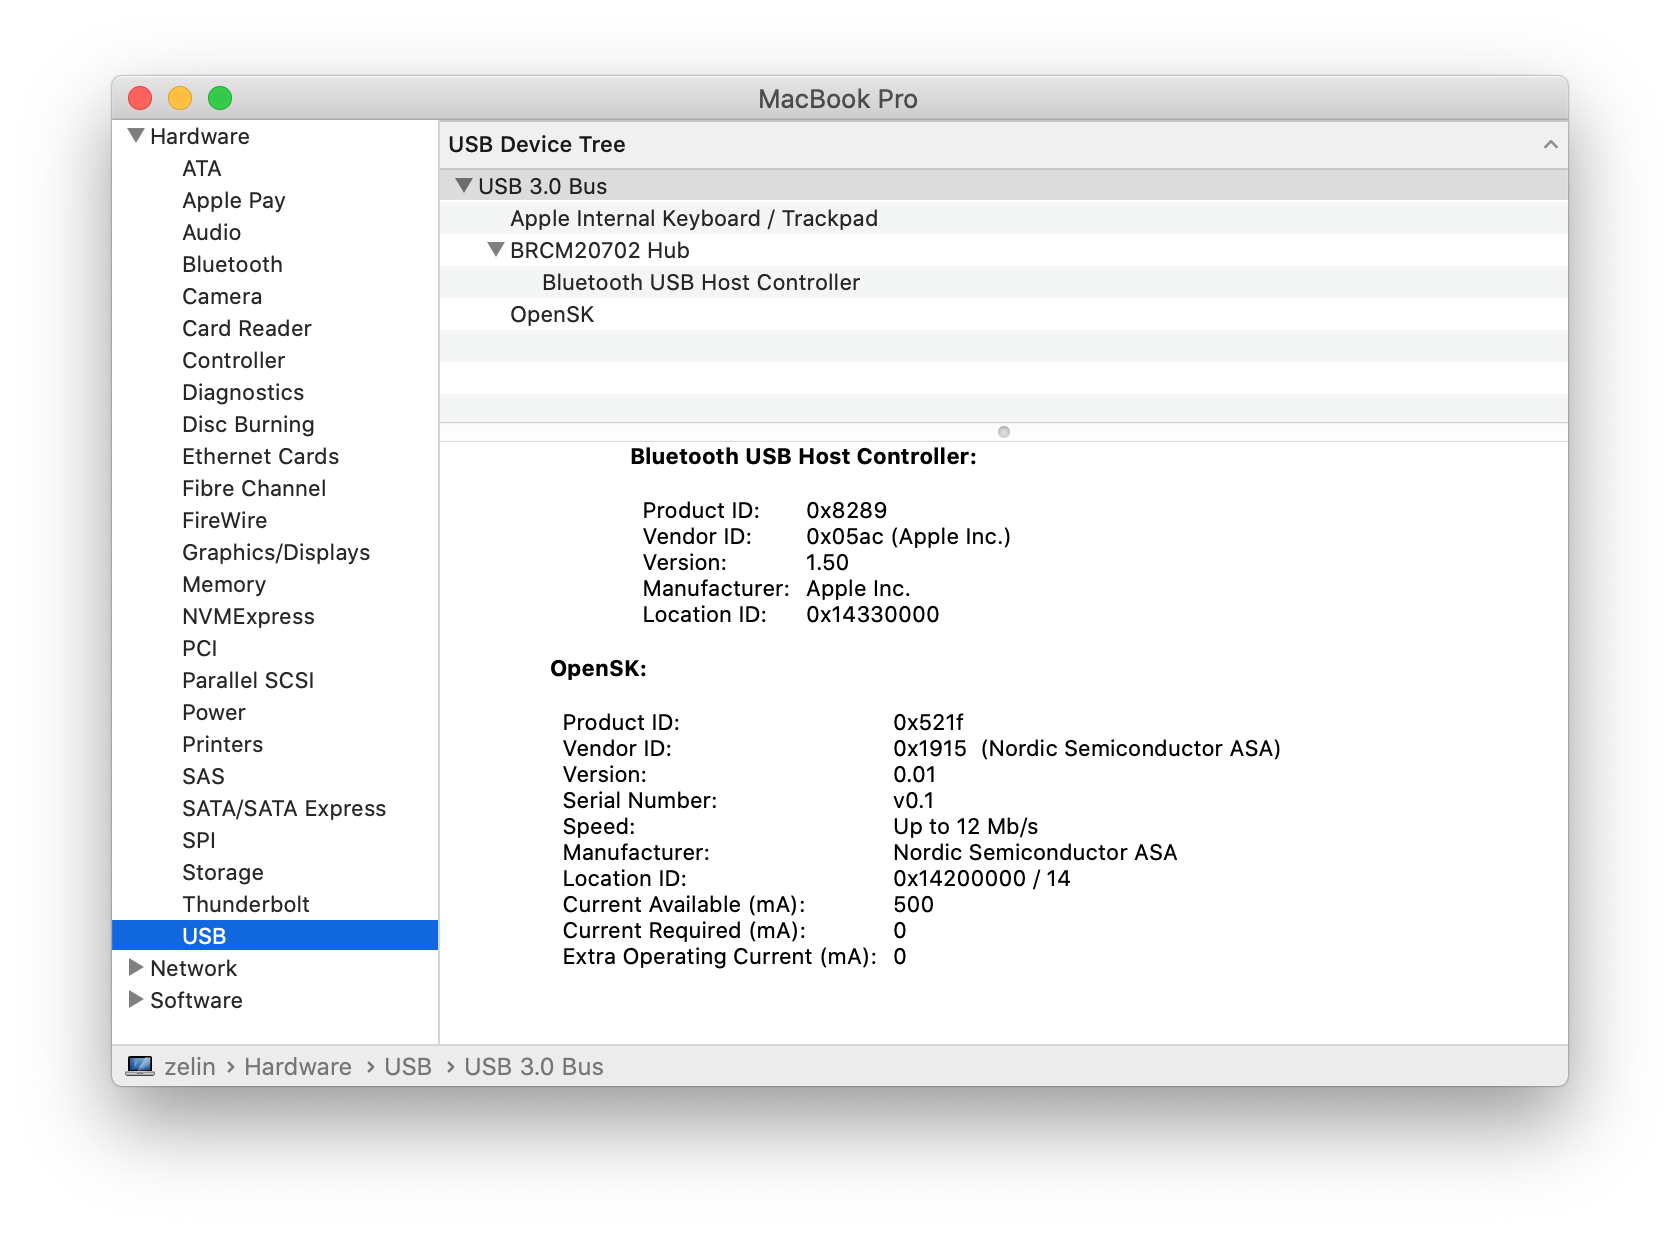The height and width of the screenshot is (1234, 1680).
Task: Click USB 3.0 Bus in path bar
Action: tap(533, 1066)
